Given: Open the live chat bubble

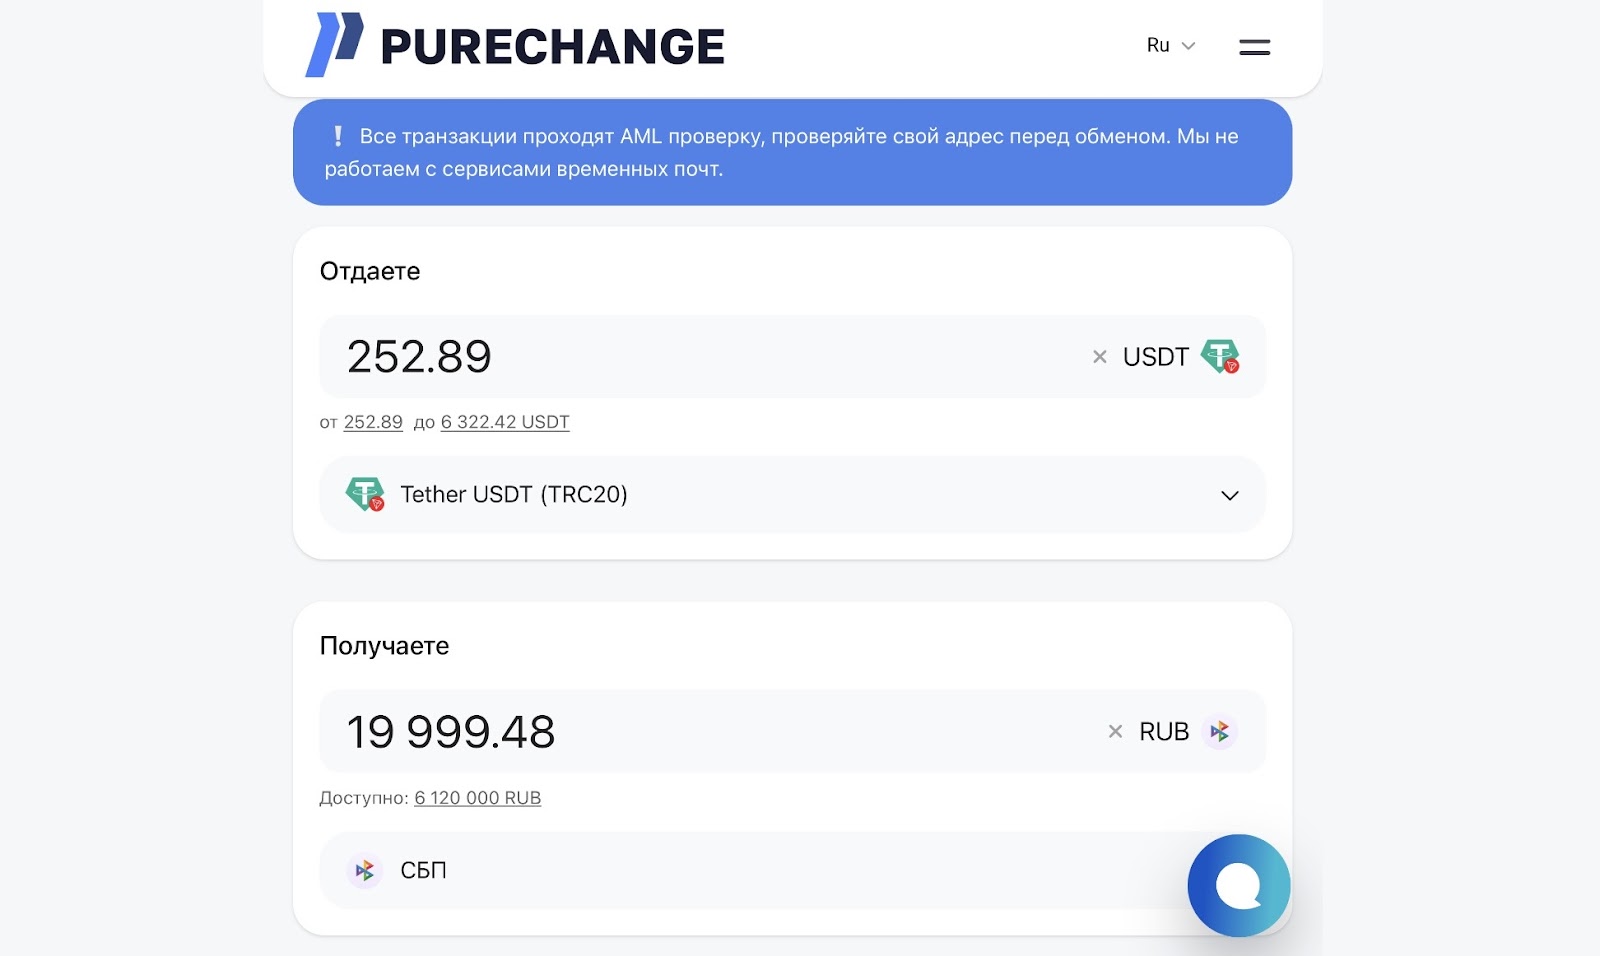Looking at the screenshot, I should tap(1238, 885).
